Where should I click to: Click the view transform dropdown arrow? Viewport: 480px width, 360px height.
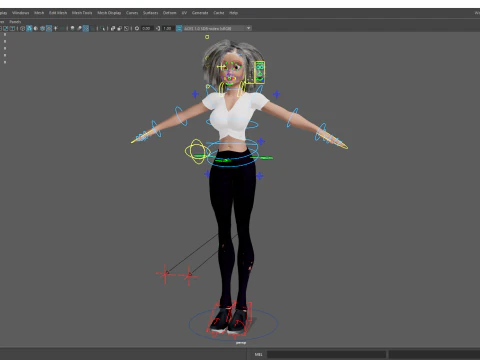coord(249,28)
